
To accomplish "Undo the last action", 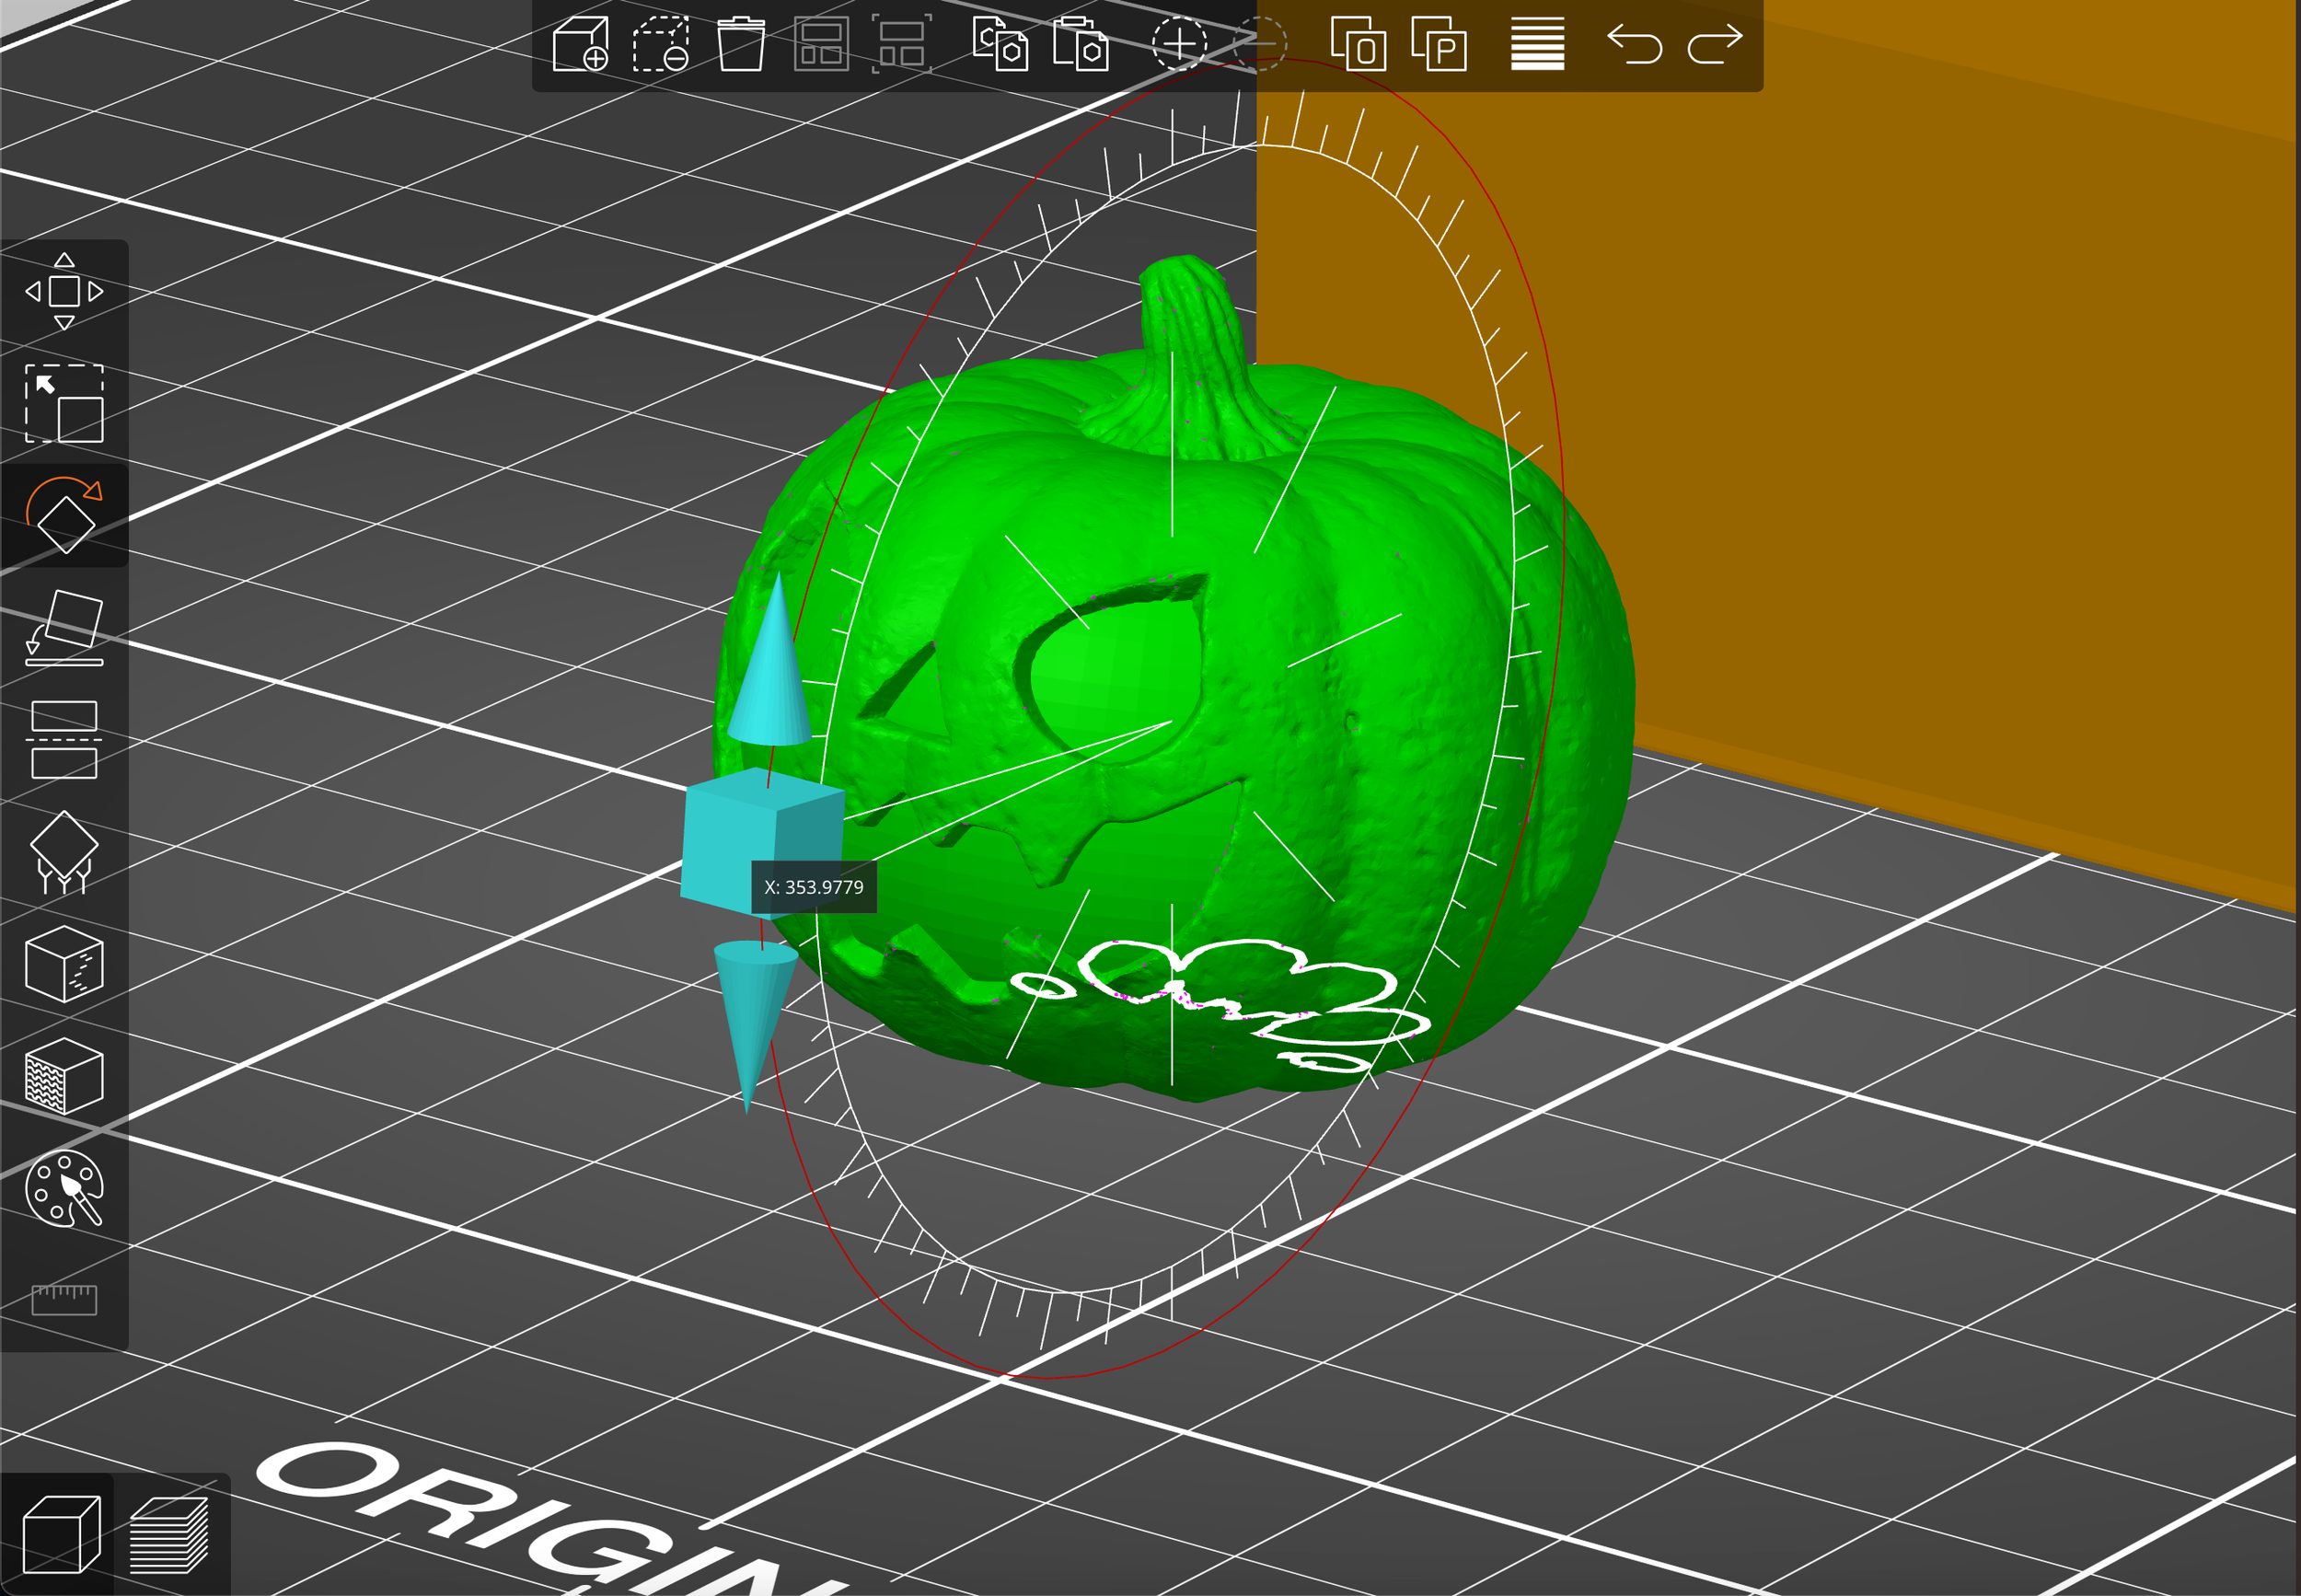I will (x=1634, y=43).
